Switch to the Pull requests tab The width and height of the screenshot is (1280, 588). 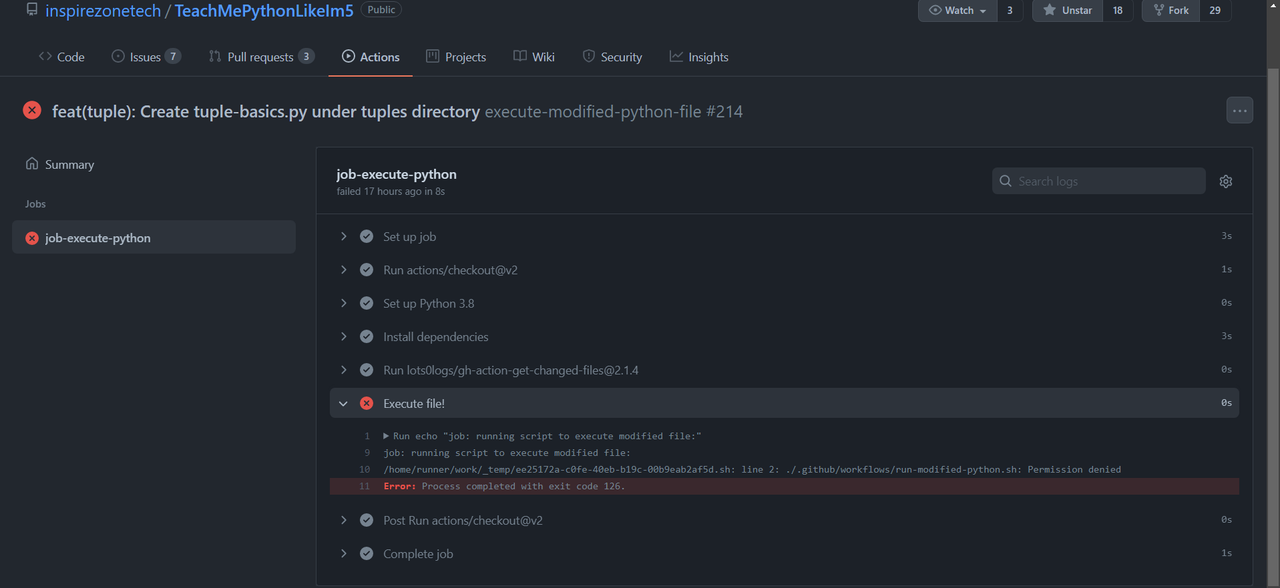(x=261, y=57)
